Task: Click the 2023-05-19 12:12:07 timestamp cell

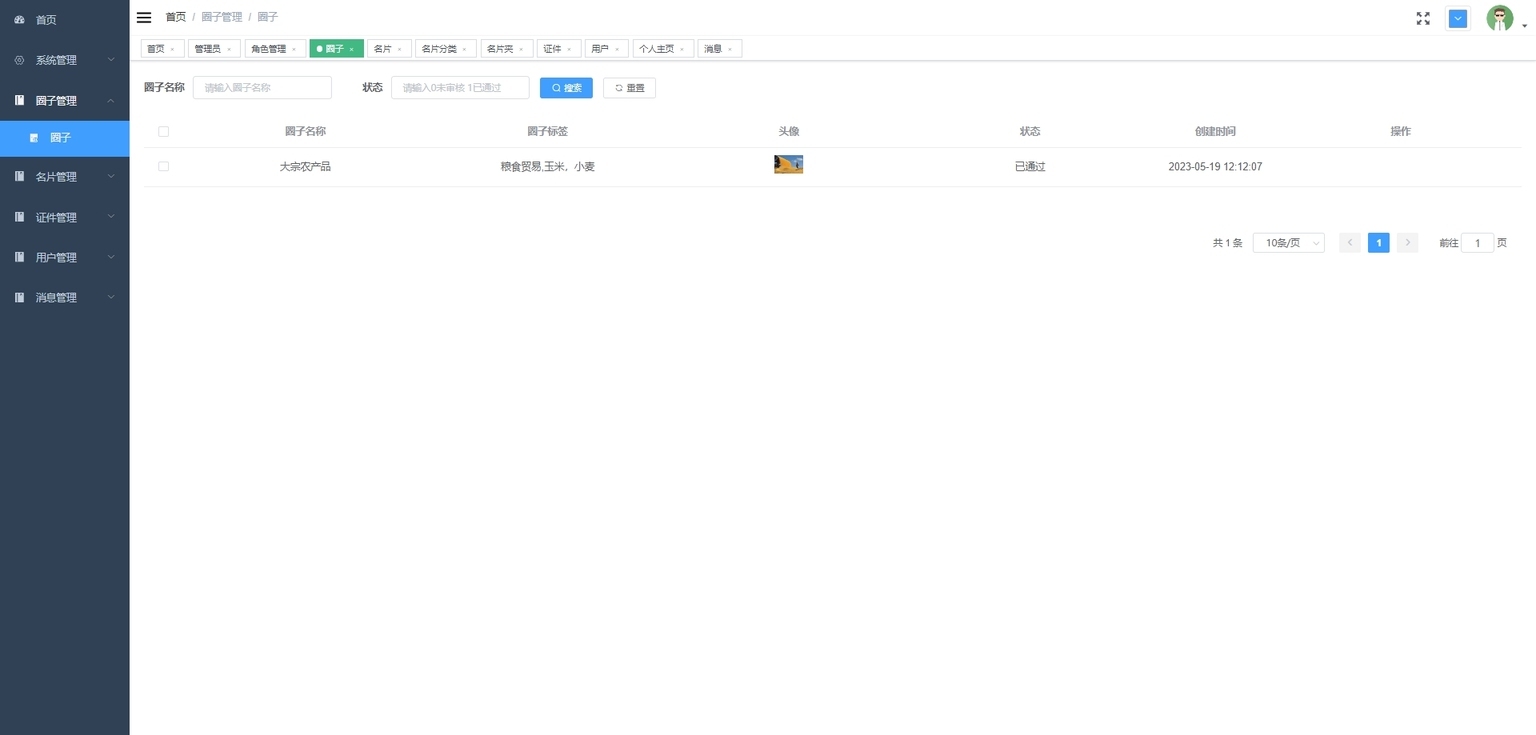Action: (1215, 167)
